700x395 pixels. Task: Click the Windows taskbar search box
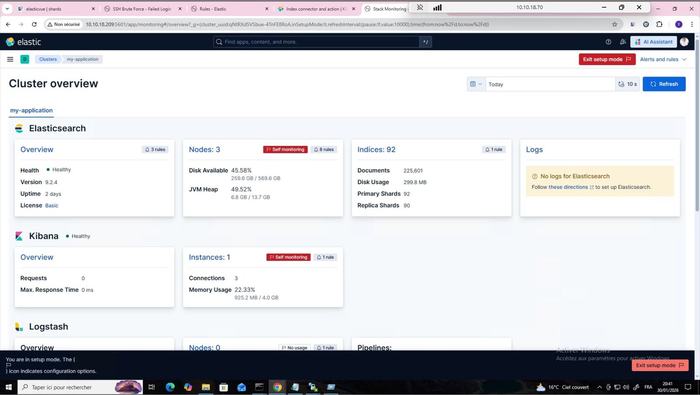point(80,387)
